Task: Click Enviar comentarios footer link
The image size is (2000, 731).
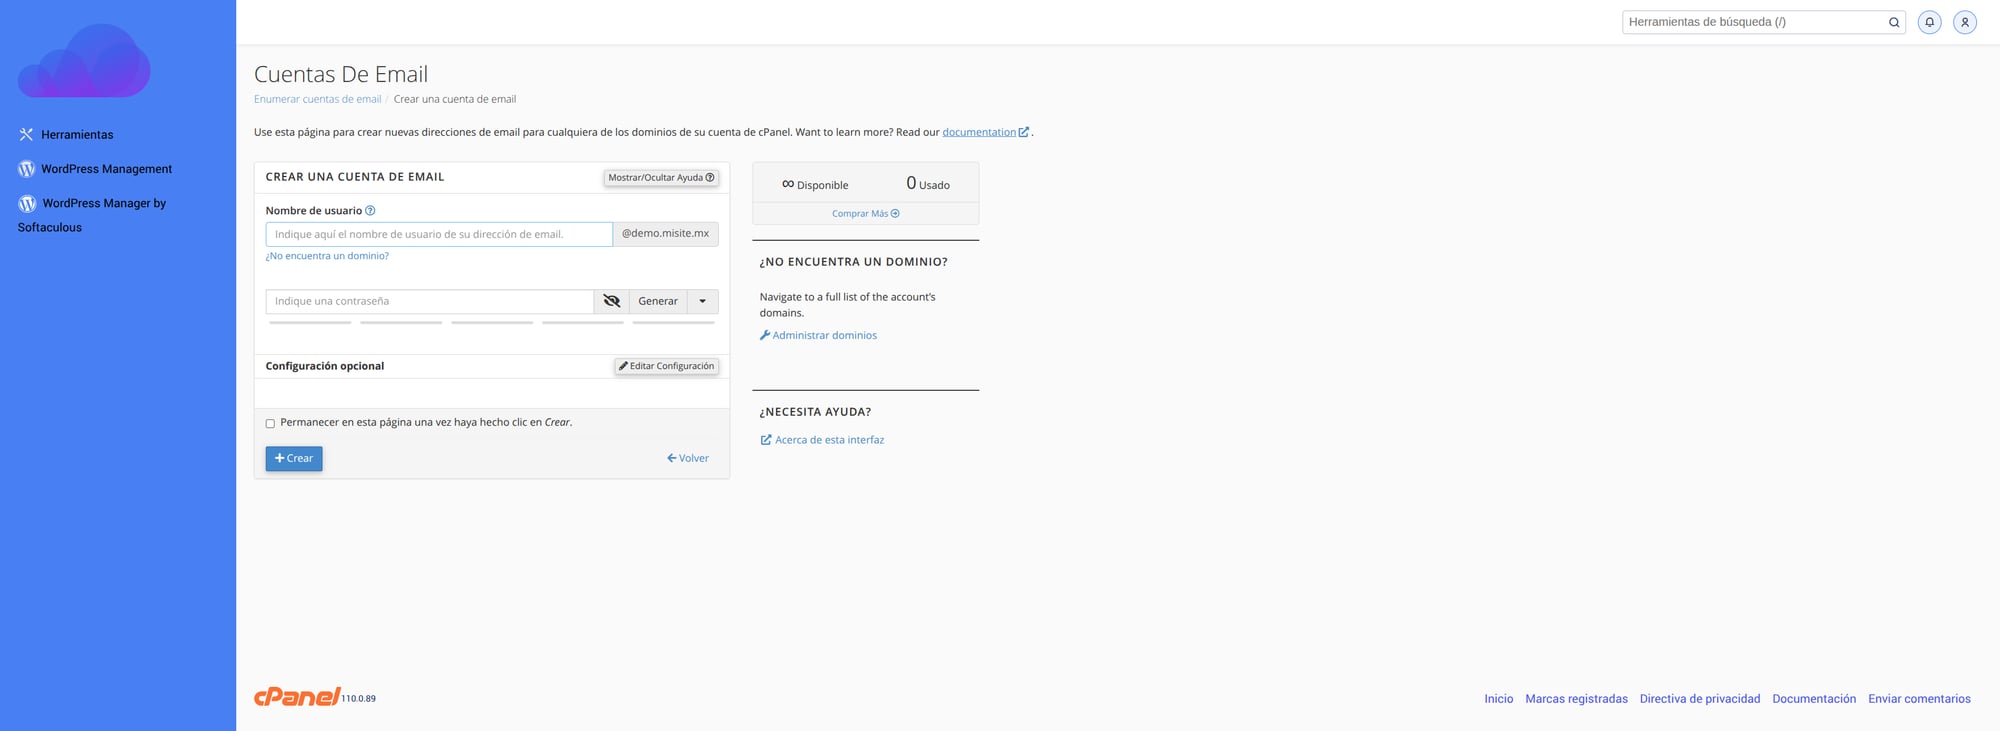Action: point(1919,699)
